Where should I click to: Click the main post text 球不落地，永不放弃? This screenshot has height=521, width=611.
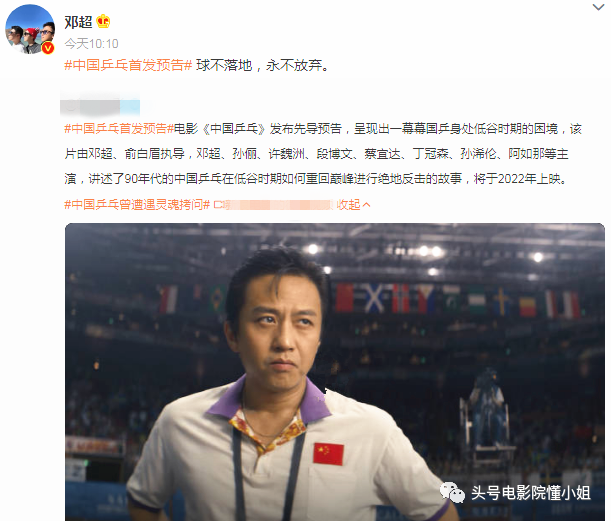pyautogui.click(x=263, y=65)
